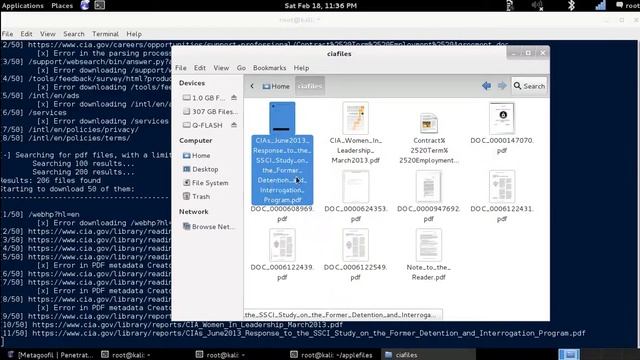Open the Q-FLASH device in sidebar
This screenshot has width=640, height=360.
[203, 125]
